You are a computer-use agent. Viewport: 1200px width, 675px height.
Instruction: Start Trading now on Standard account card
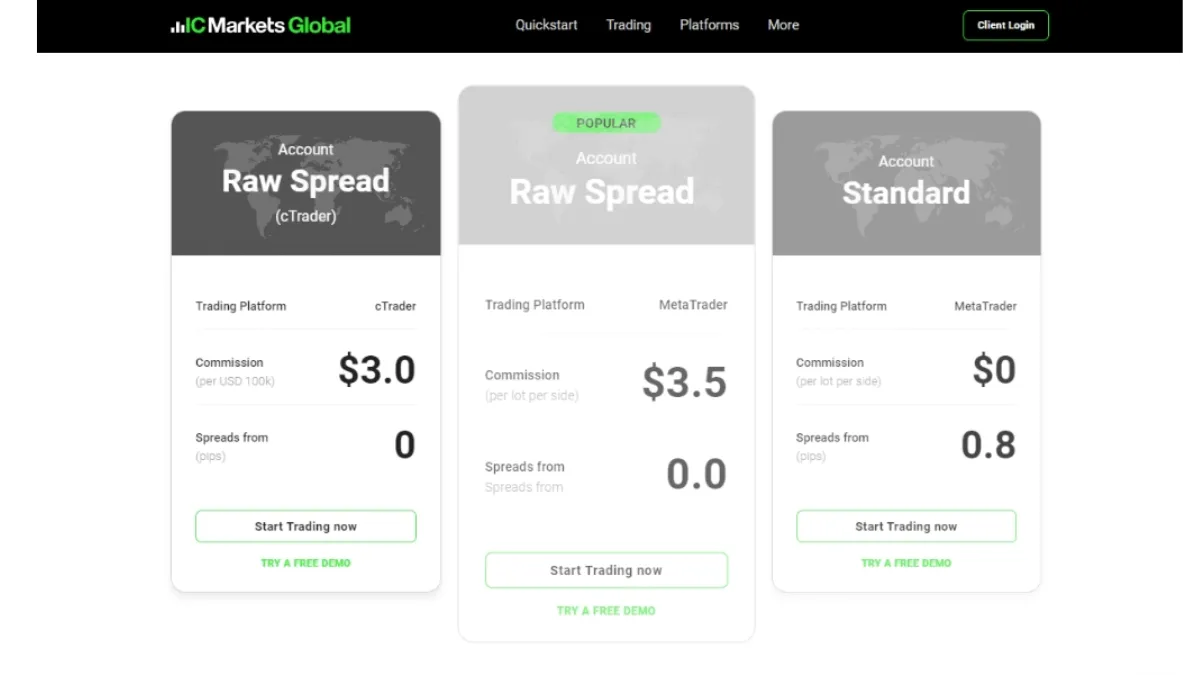(906, 526)
